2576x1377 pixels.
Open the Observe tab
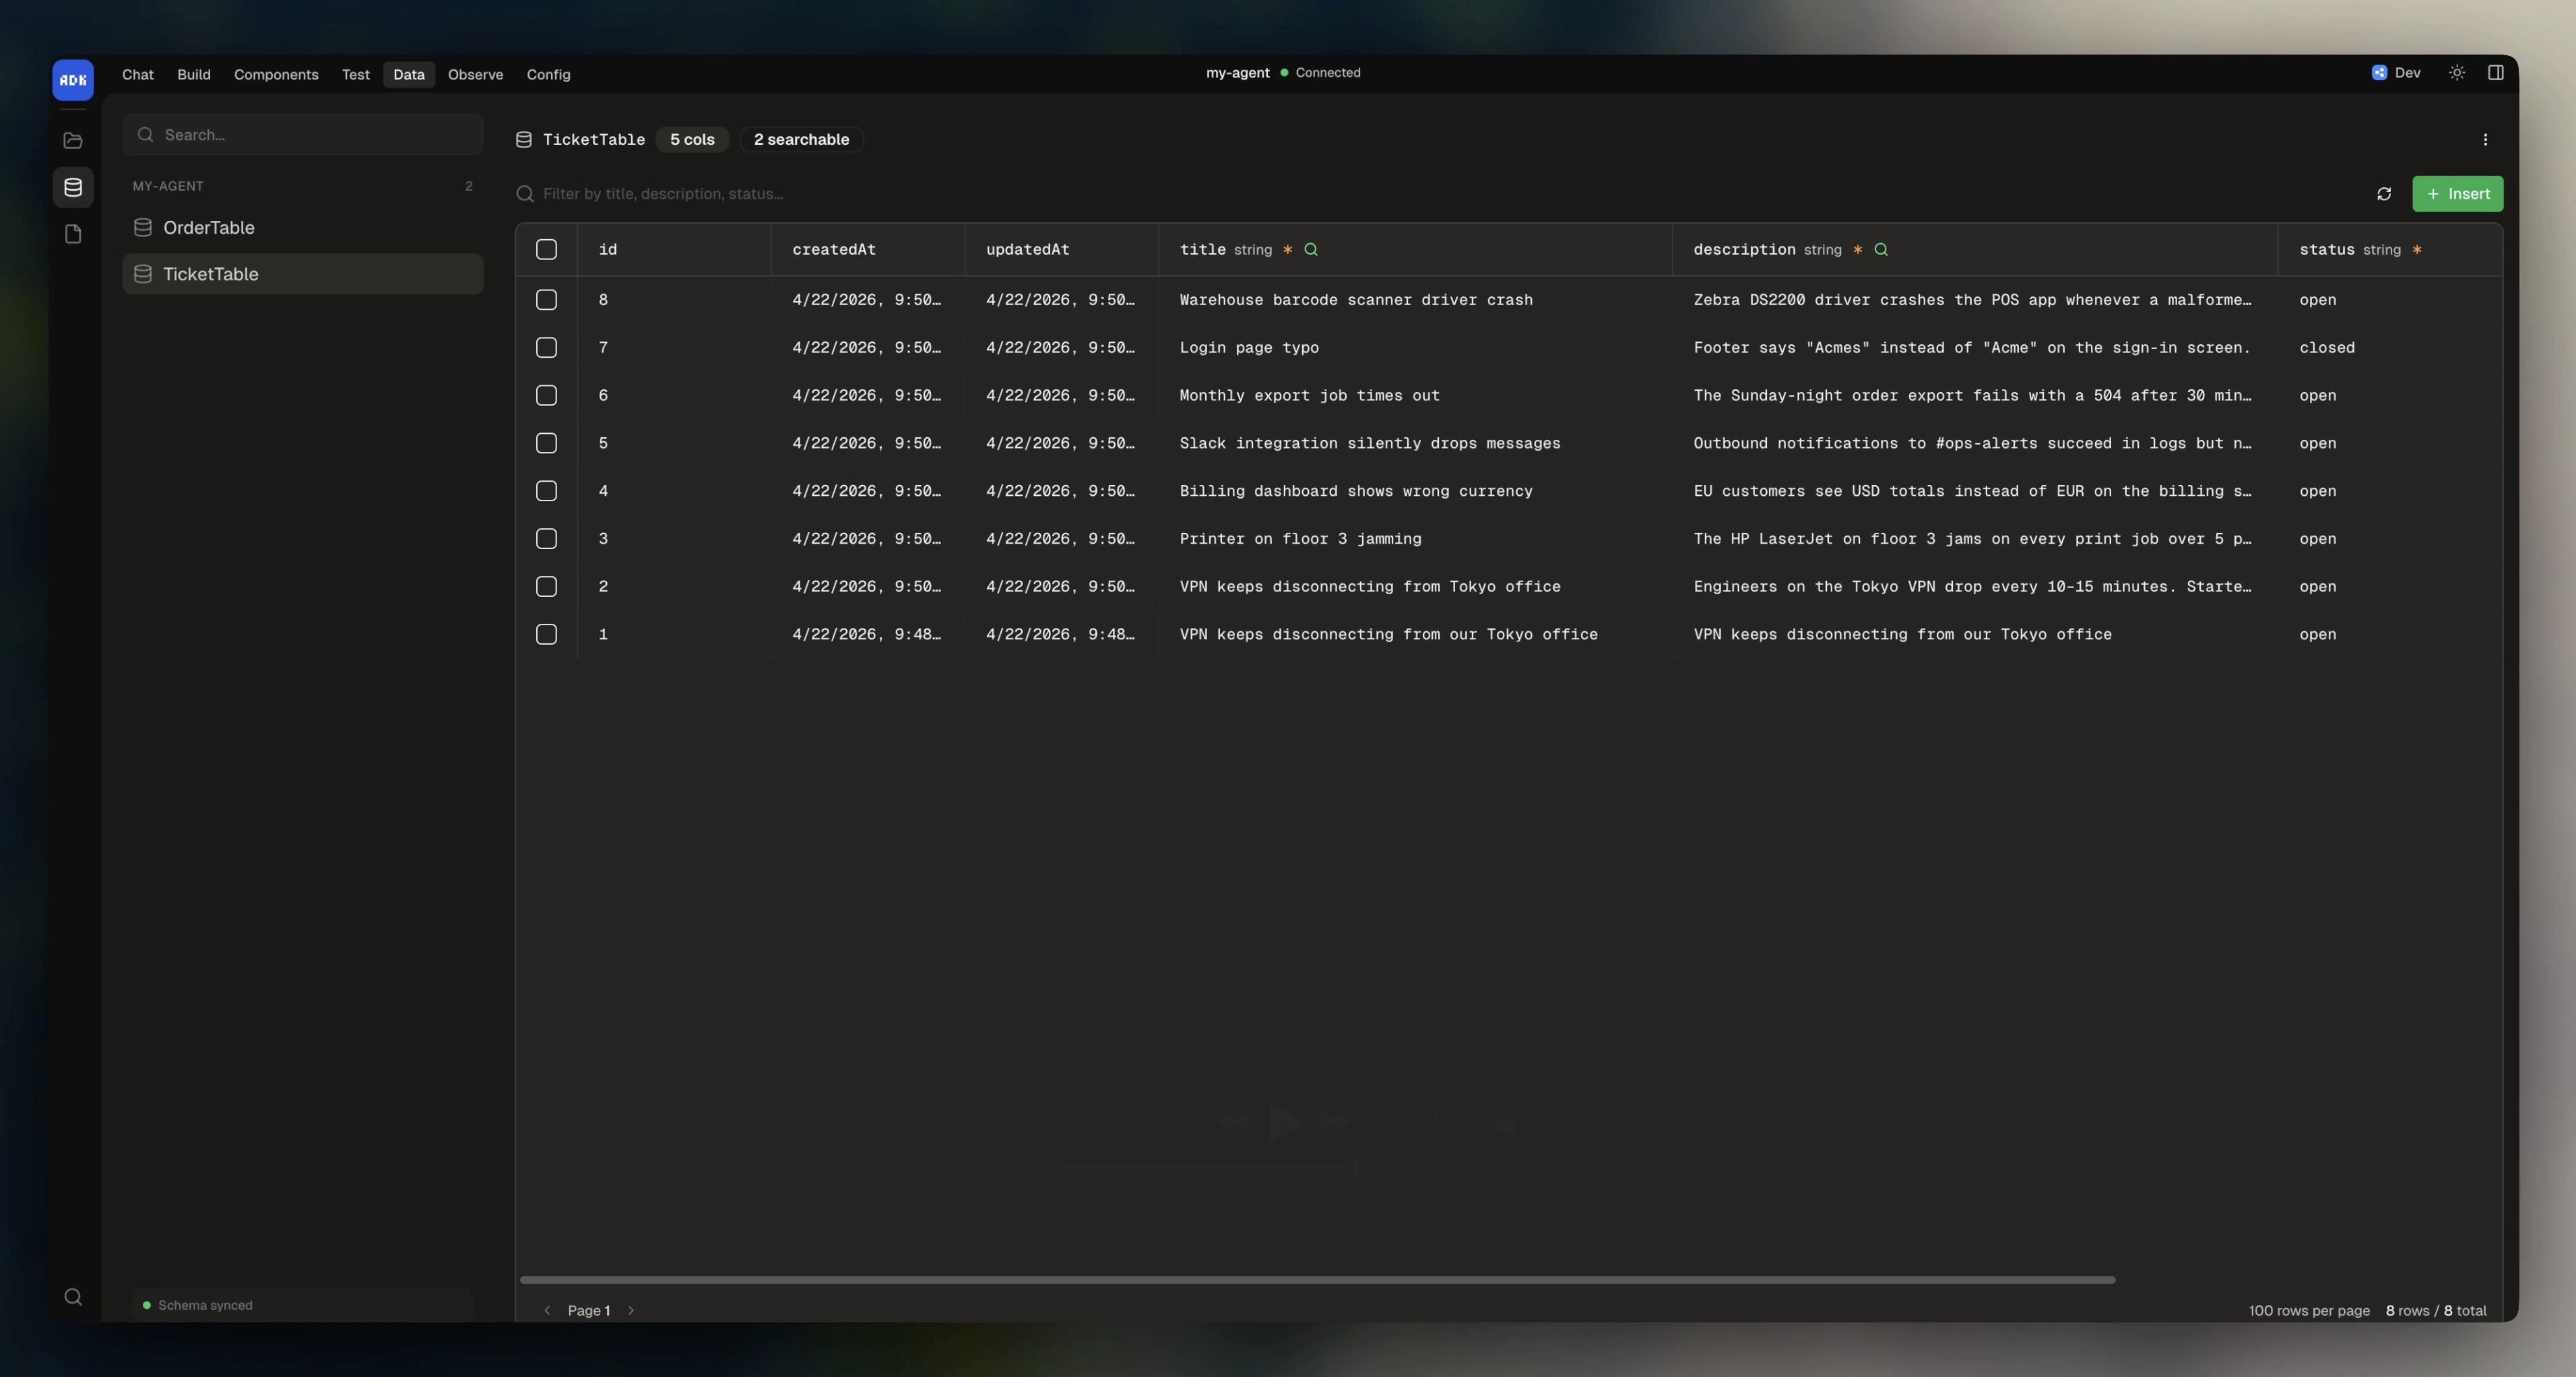pyautogui.click(x=475, y=74)
